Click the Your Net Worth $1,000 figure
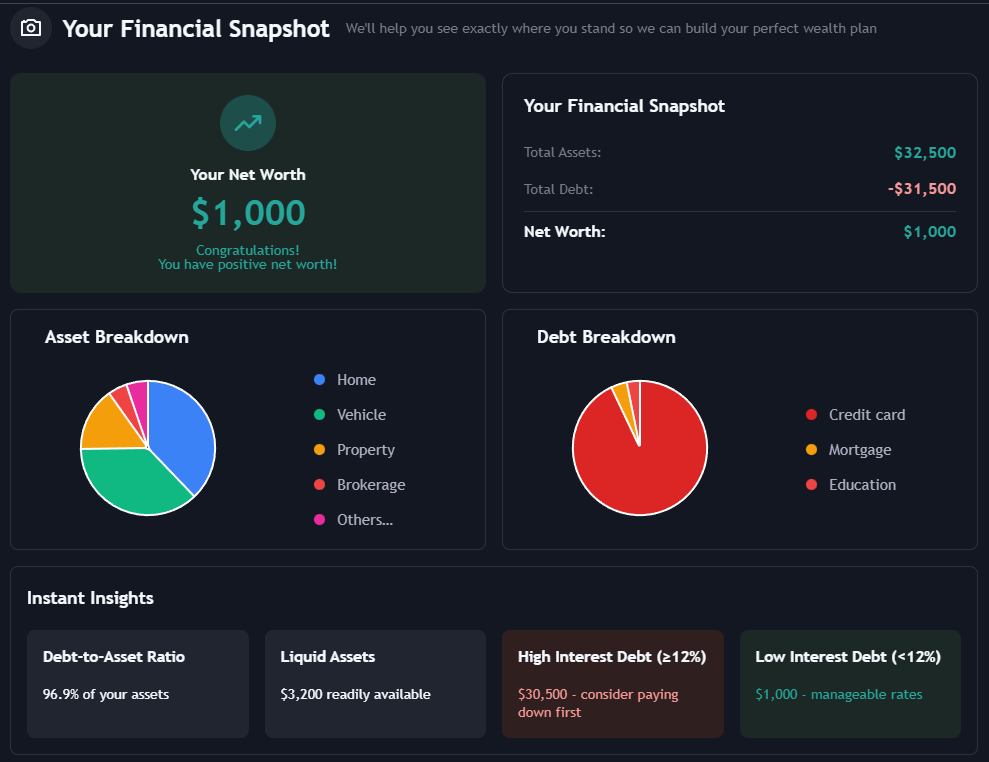 (x=248, y=213)
